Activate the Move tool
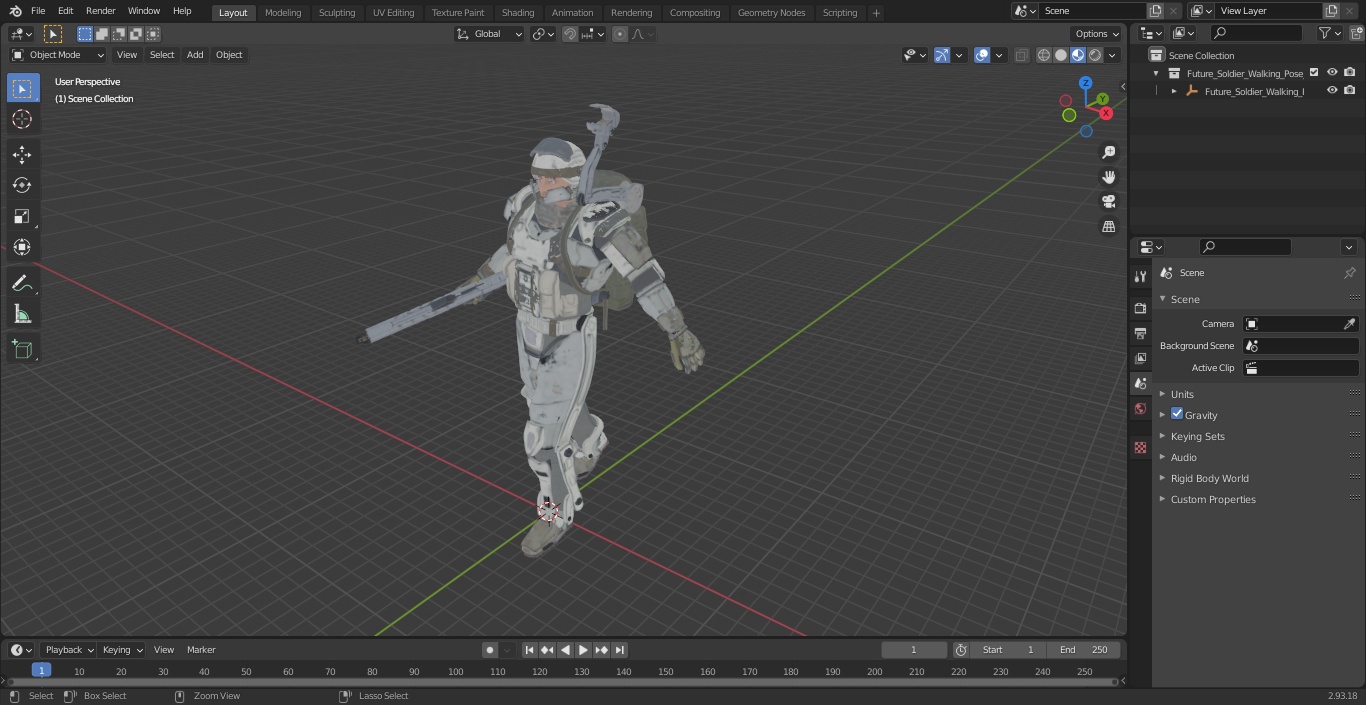 click(x=22, y=154)
